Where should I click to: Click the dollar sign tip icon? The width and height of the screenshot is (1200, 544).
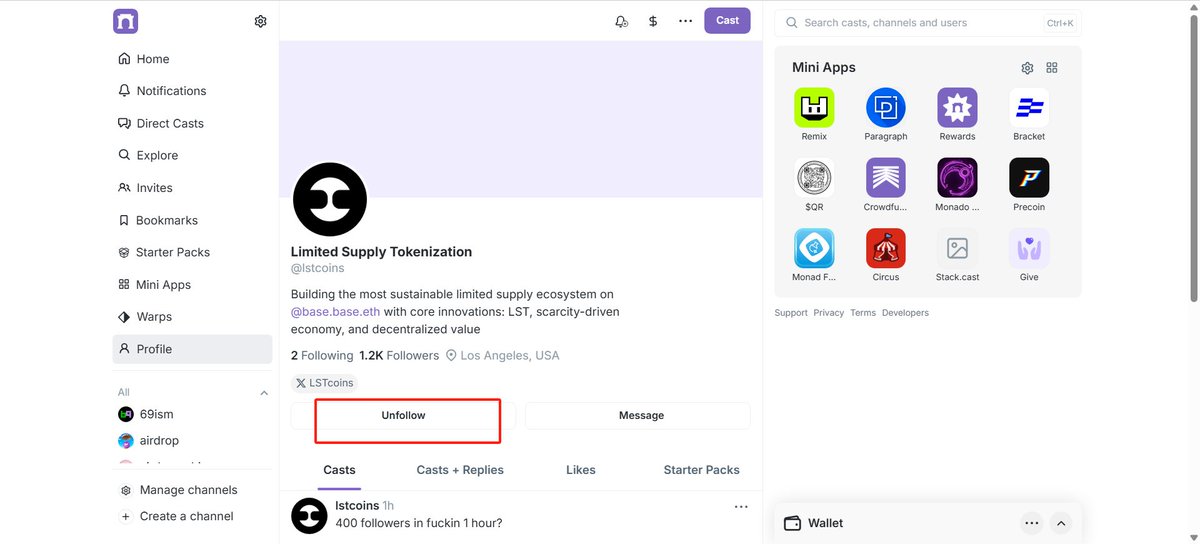(x=653, y=21)
